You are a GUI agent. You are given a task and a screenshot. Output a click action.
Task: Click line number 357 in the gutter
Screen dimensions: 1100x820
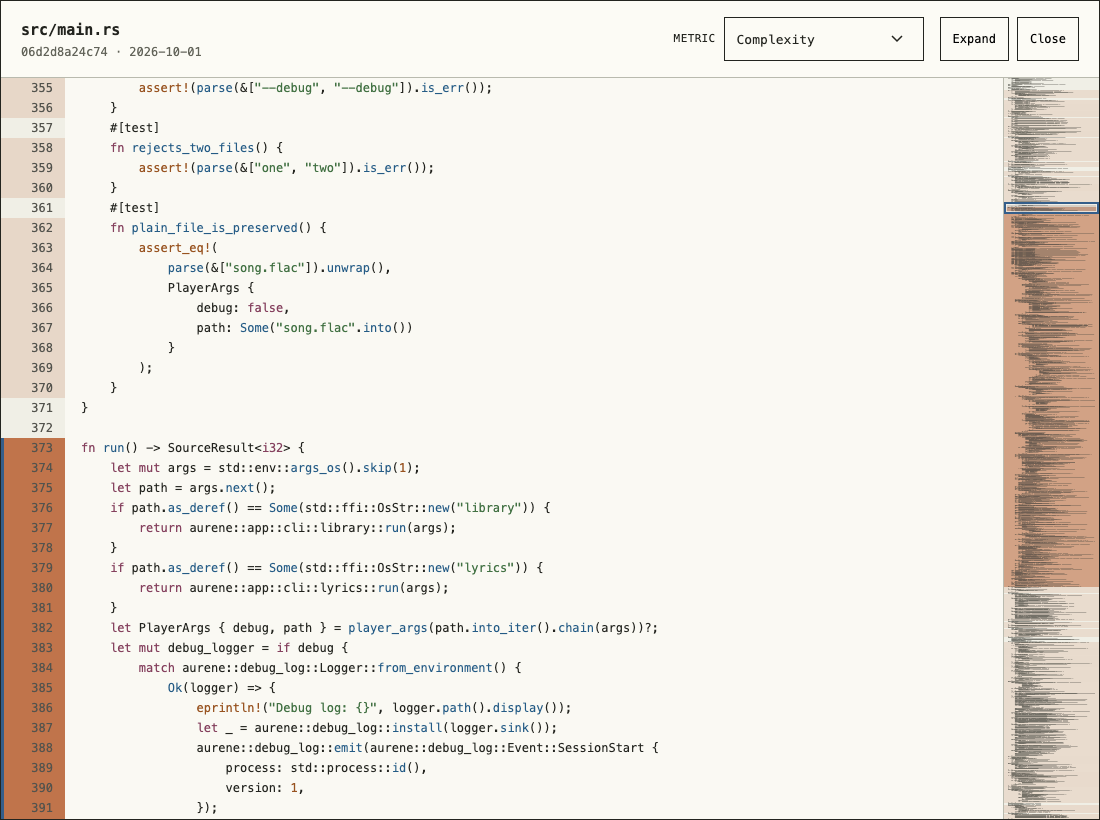(x=41, y=128)
